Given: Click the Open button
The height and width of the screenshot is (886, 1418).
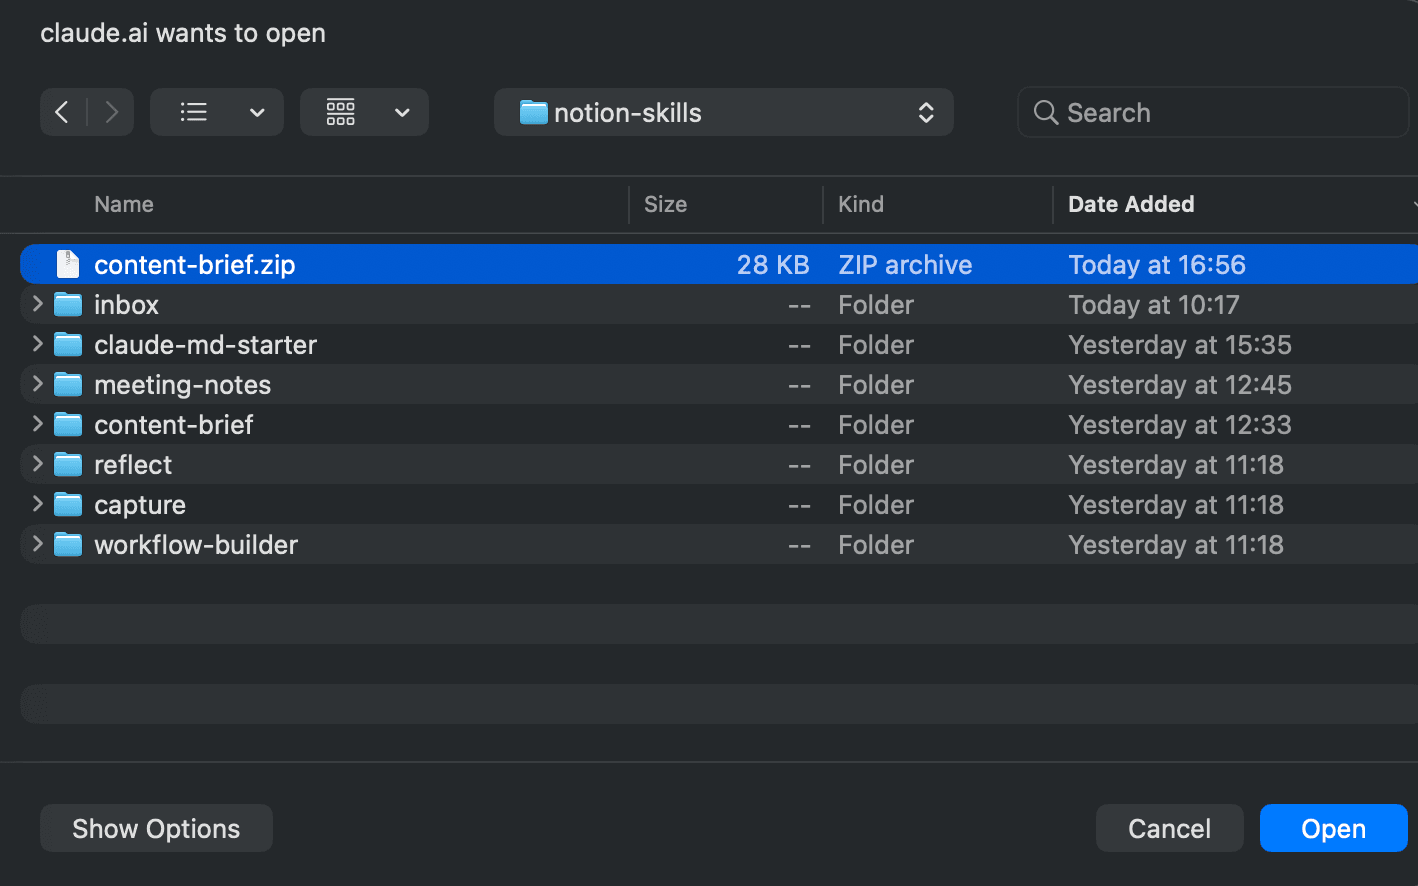Looking at the screenshot, I should pos(1333,828).
